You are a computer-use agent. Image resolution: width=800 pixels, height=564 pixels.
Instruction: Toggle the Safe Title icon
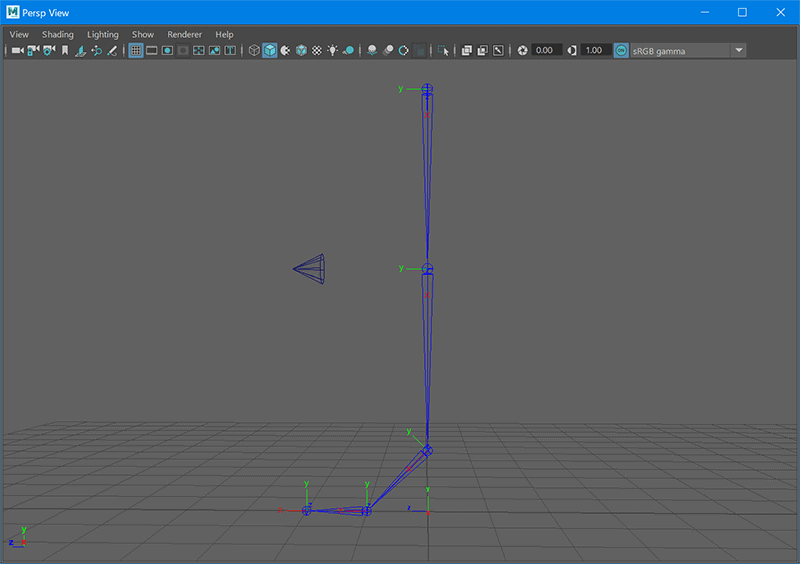(231, 51)
